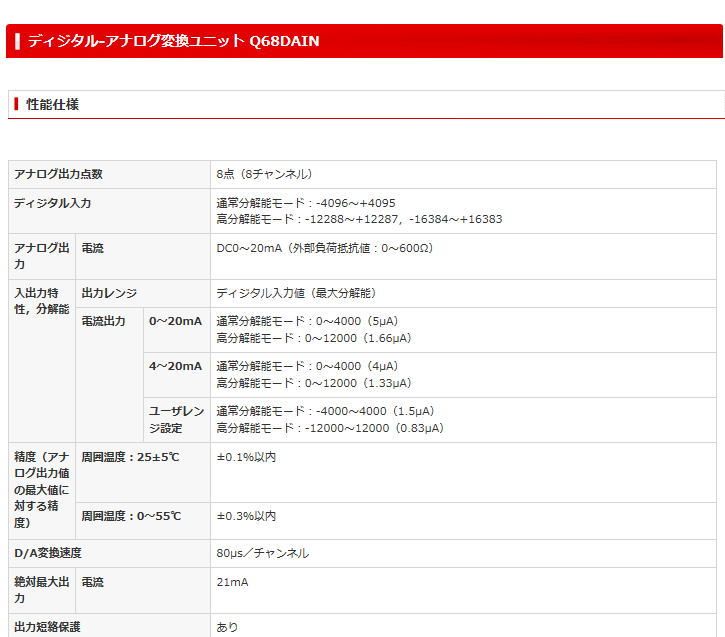The image size is (725, 637).
Task: Click the アナログ出力点数 row label
Action: coord(58,174)
